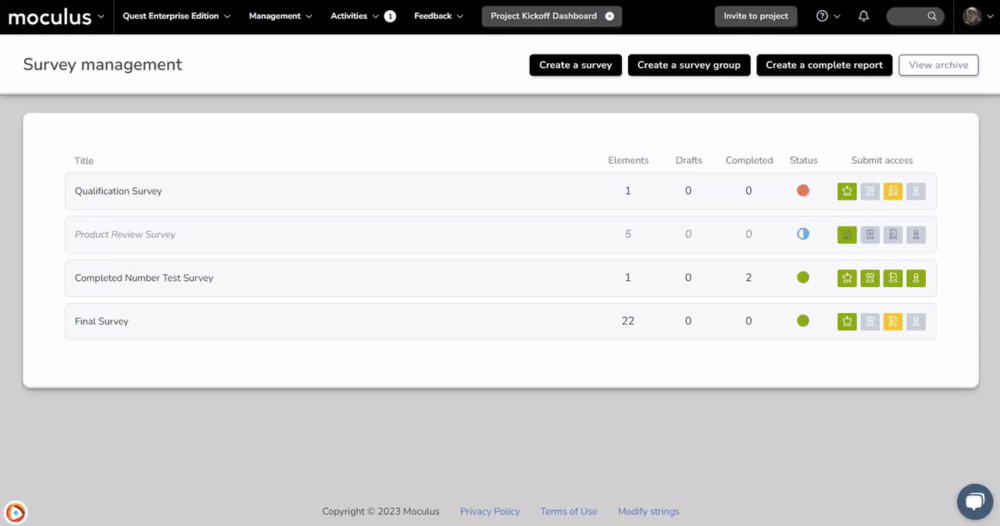Click the king access icon for Final Survey
1000x526 pixels.
[x=847, y=322]
